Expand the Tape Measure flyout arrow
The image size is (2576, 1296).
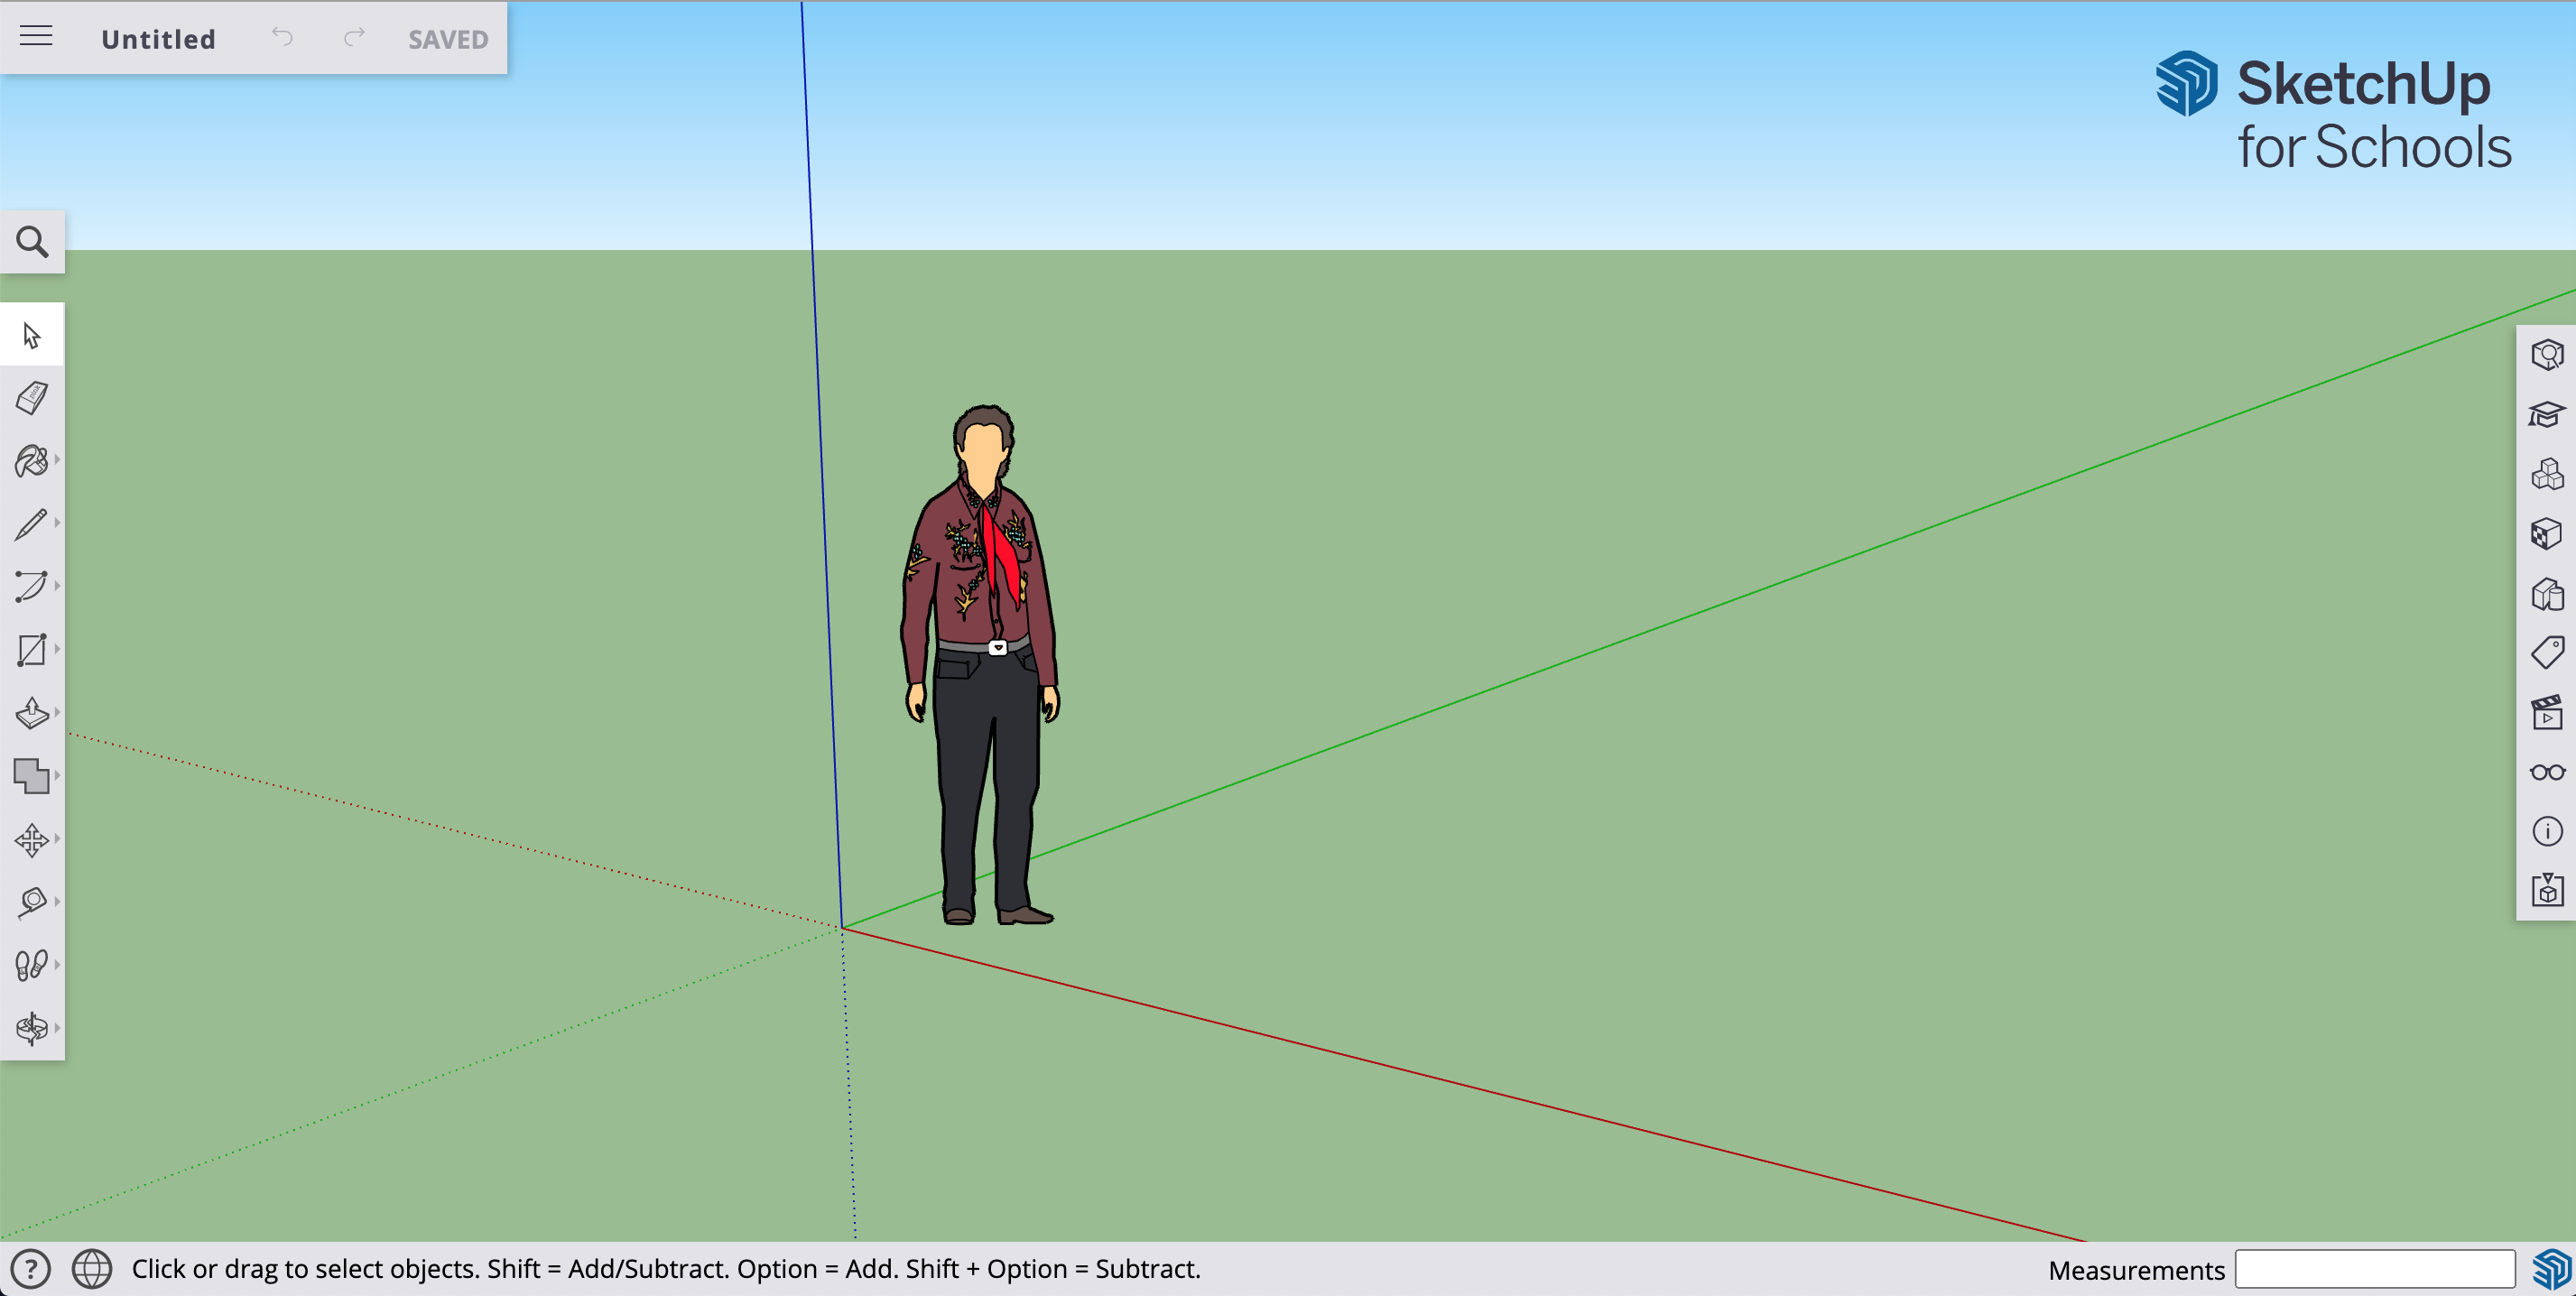[58, 901]
